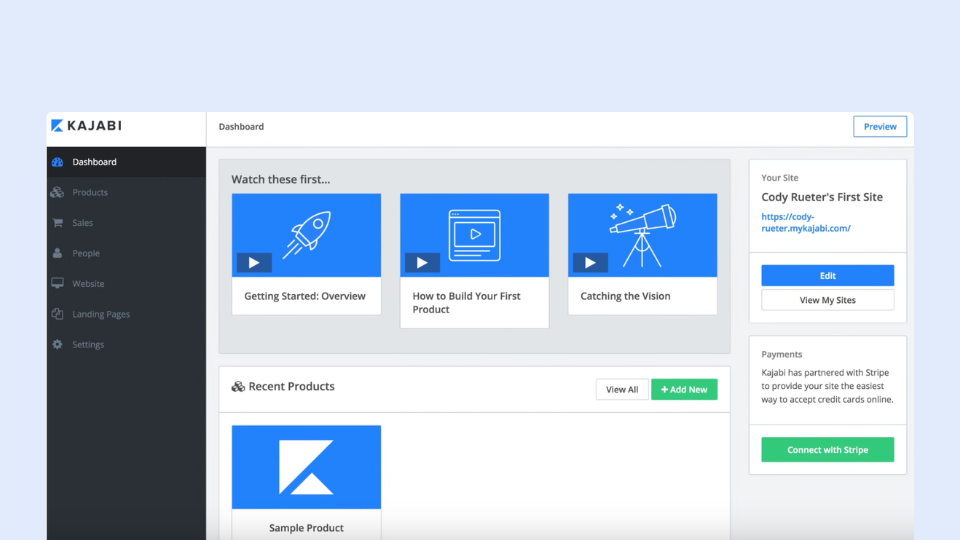Open the cody-rueter.mykajabi.com link
The width and height of the screenshot is (960, 540).
pyautogui.click(x=806, y=222)
